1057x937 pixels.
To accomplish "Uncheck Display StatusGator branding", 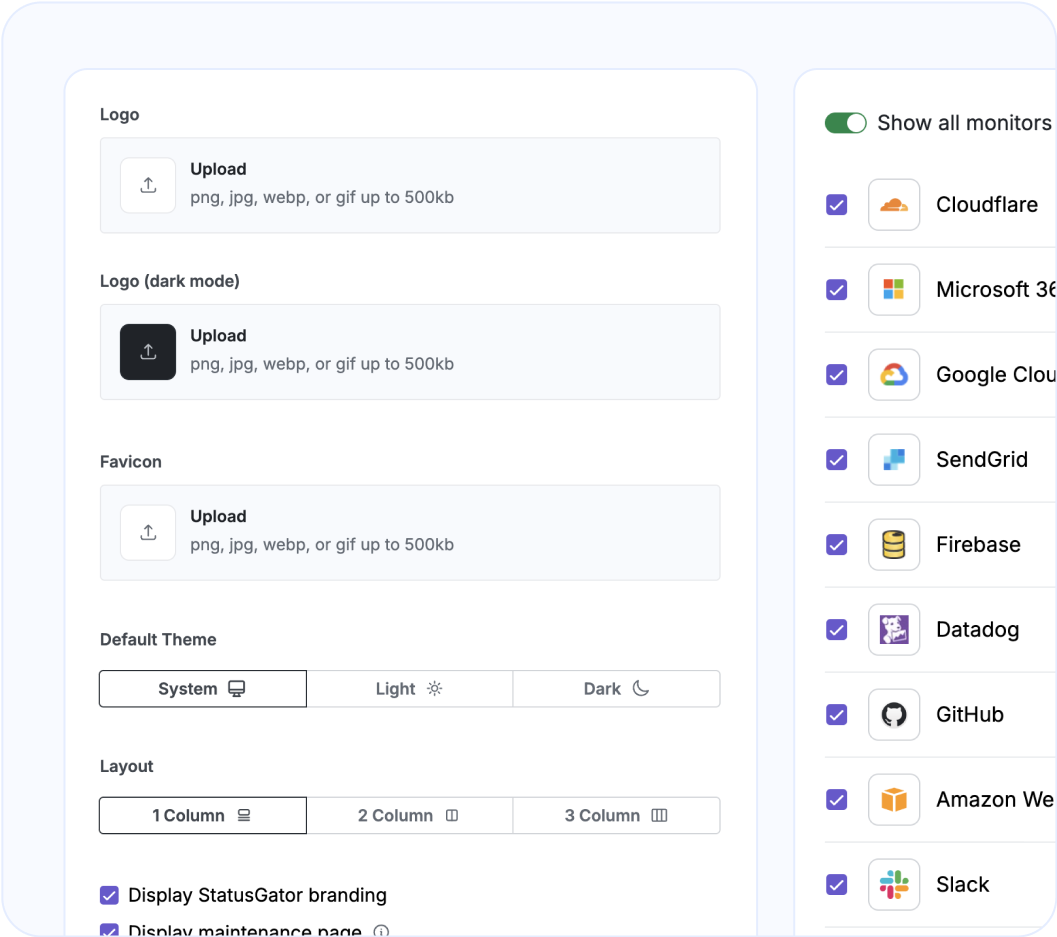I will 110,895.
